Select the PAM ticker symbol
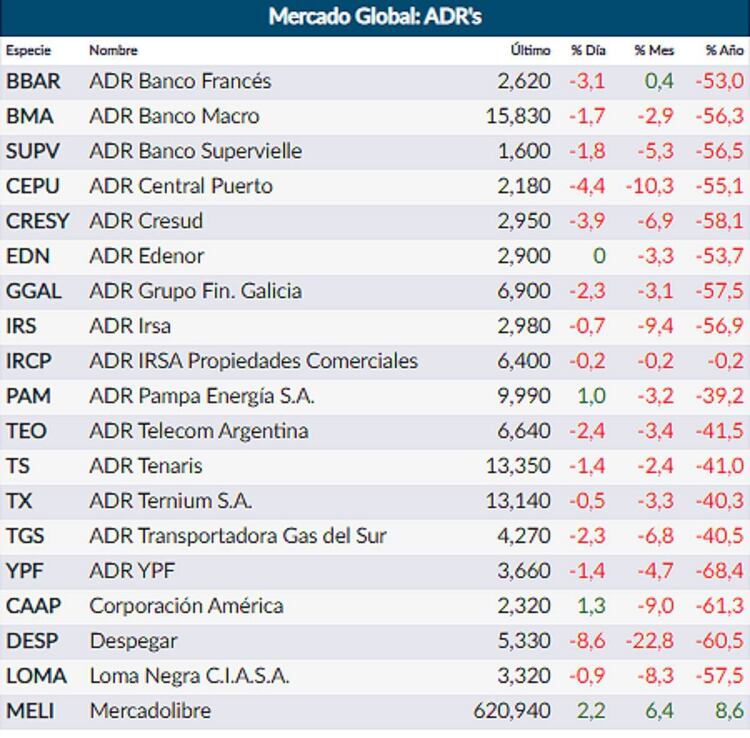750x738 pixels. 28,396
